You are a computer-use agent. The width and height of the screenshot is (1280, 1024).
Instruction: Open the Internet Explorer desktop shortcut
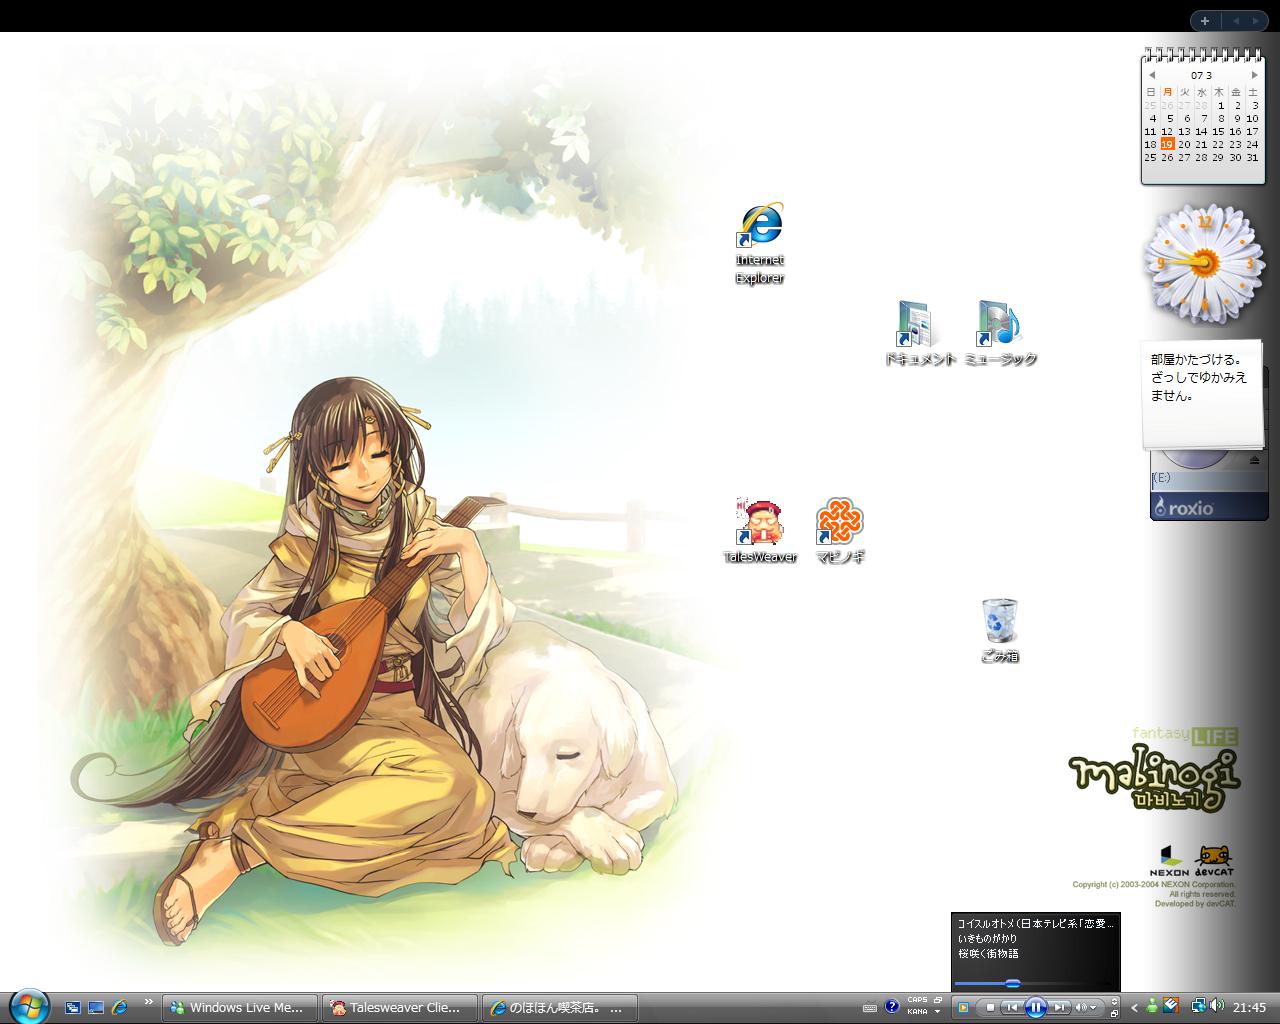(x=760, y=244)
